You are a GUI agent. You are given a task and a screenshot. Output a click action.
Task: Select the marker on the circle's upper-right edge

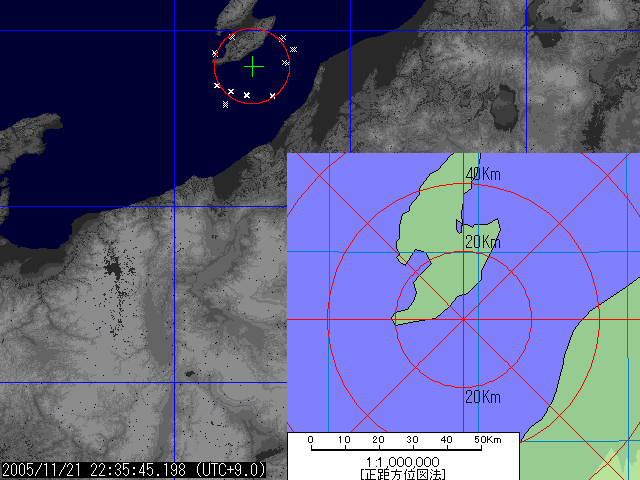pos(282,38)
